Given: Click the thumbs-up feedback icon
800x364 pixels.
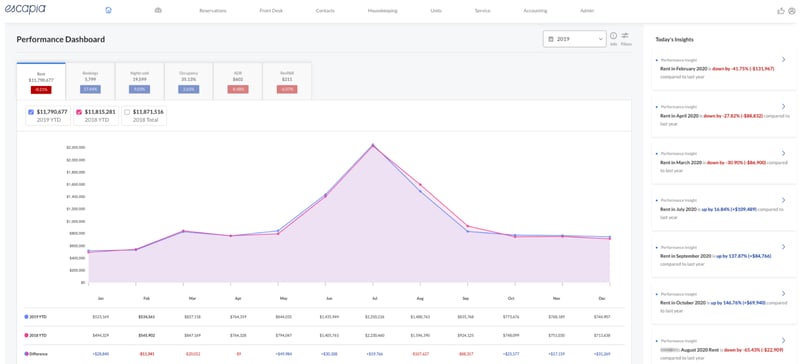Looking at the screenshot, I should [x=780, y=11].
